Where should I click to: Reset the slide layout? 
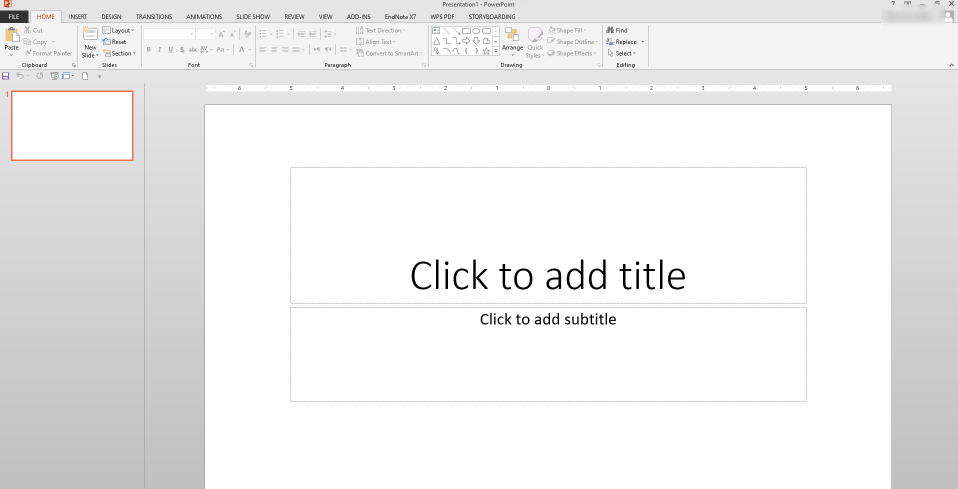tap(114, 42)
